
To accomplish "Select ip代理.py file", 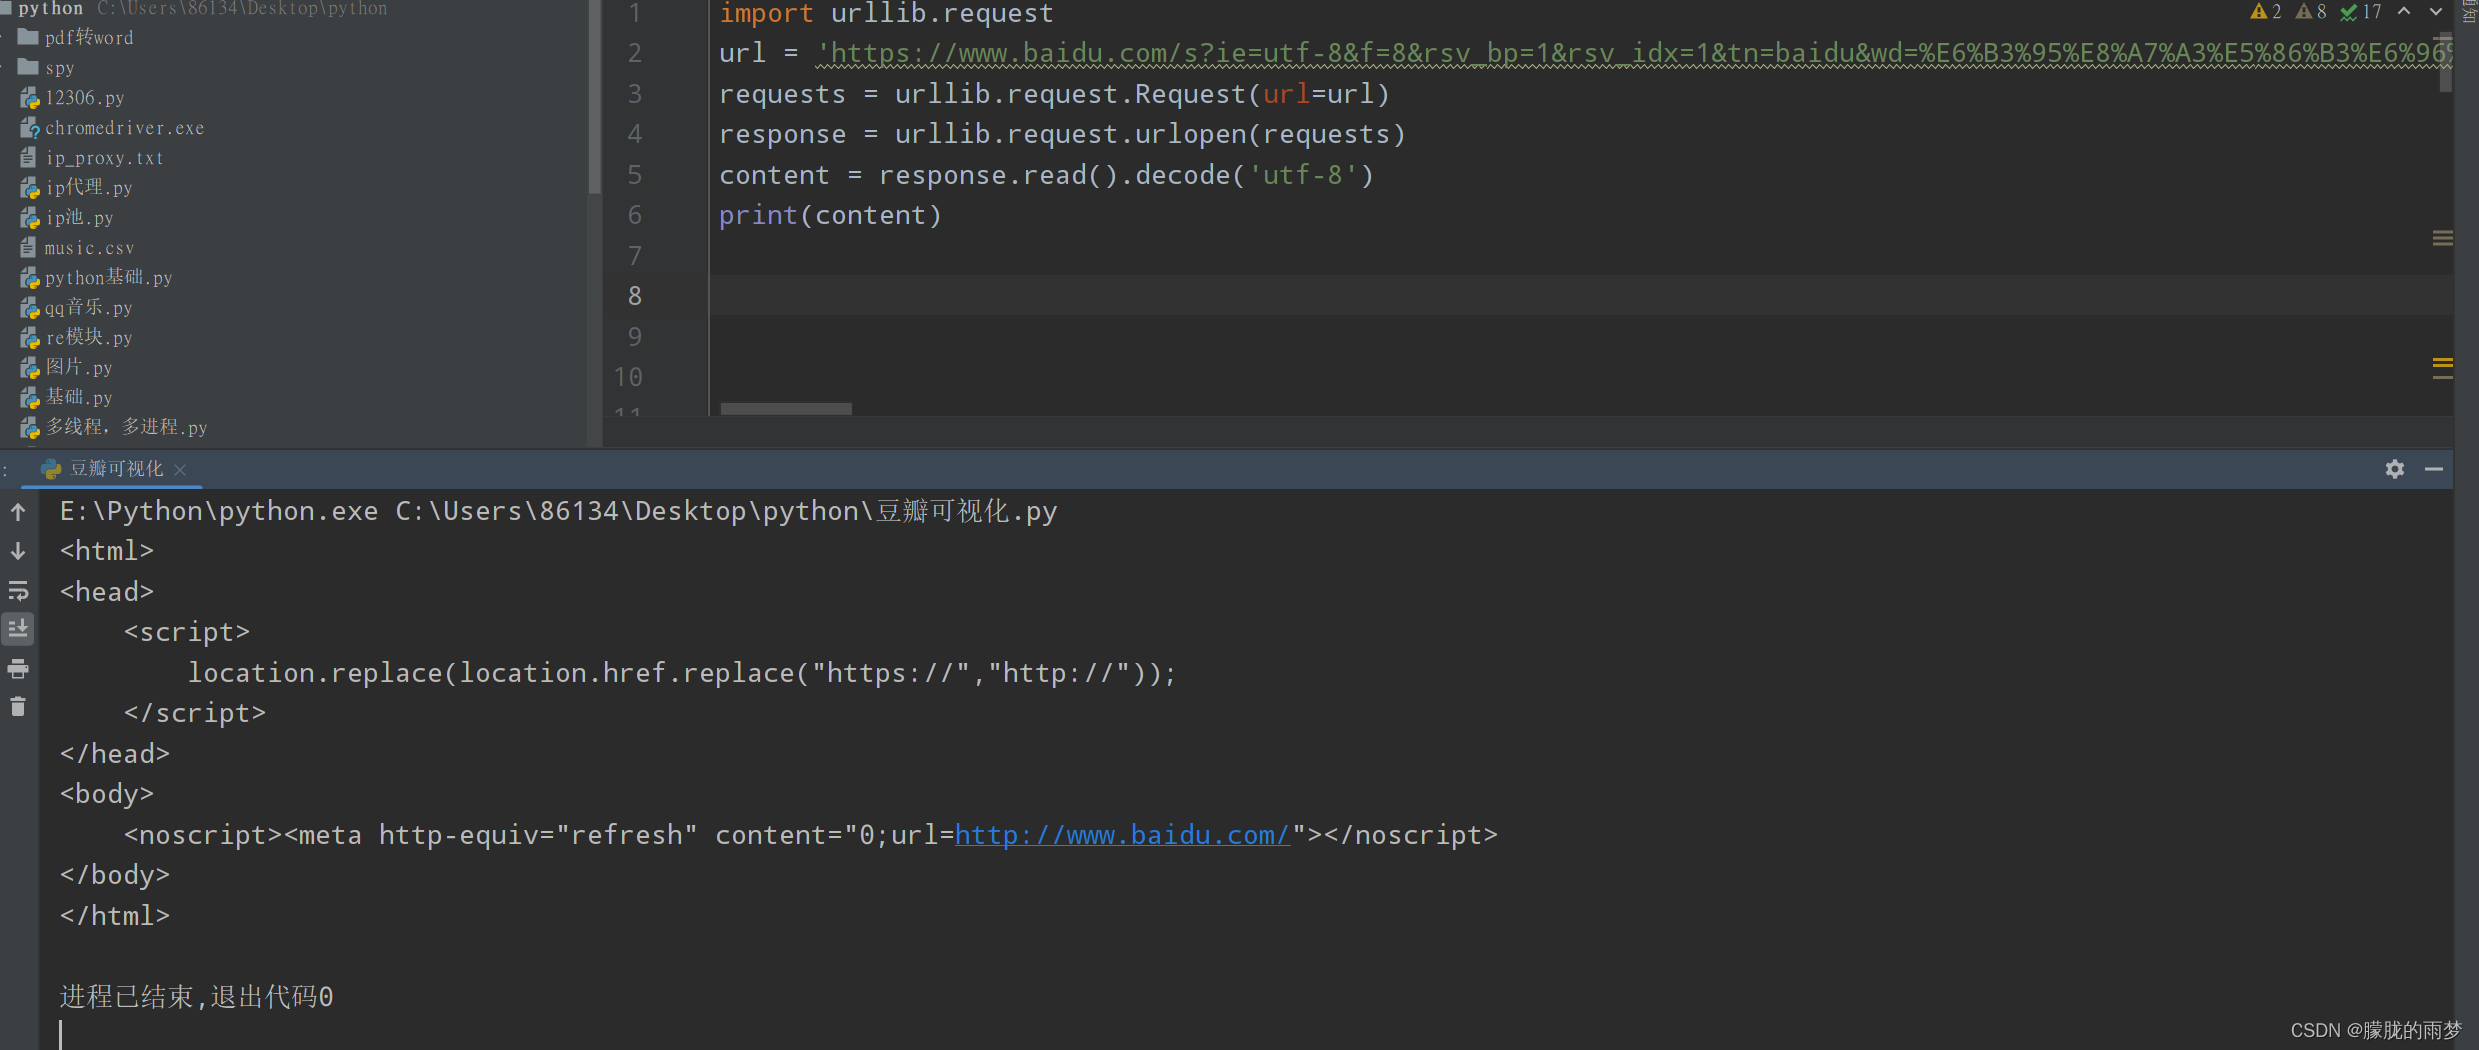I will pyautogui.click(x=77, y=188).
